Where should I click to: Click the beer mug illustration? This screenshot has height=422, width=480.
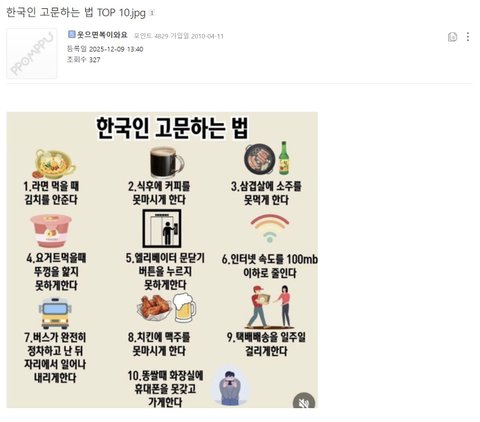[185, 308]
